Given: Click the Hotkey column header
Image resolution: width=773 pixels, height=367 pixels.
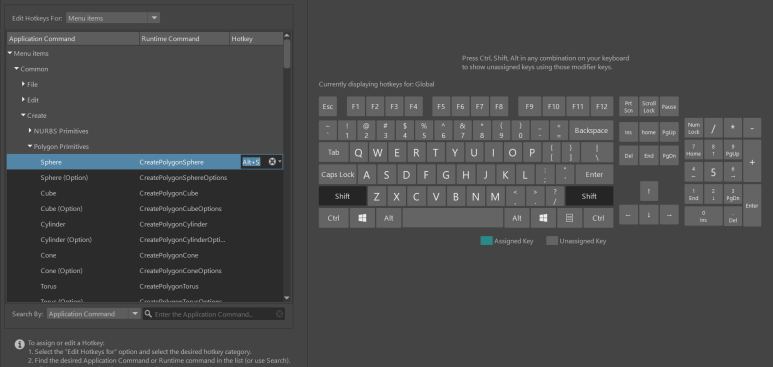Looking at the screenshot, I should click(256, 38).
